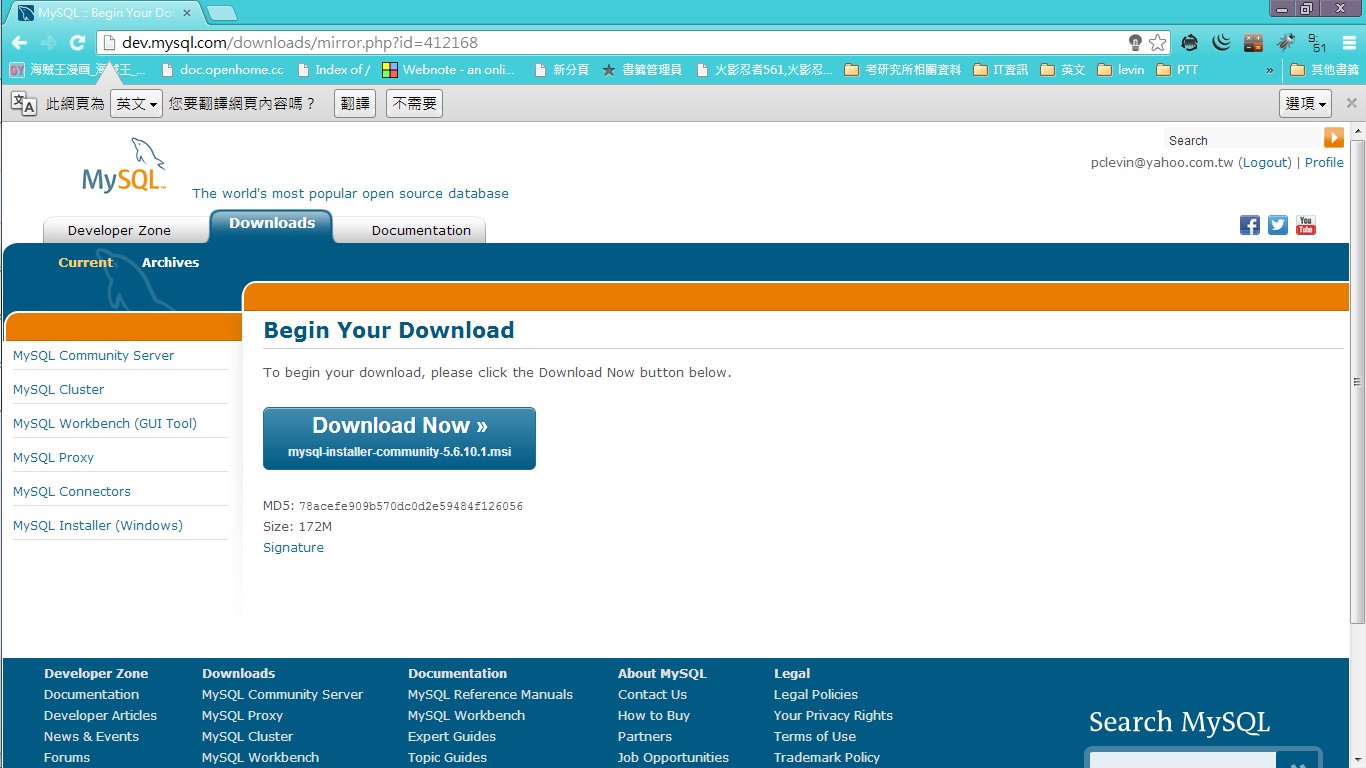Screen dimensions: 1366x768
Task: Open the 選項 options dropdown
Action: coord(1305,103)
